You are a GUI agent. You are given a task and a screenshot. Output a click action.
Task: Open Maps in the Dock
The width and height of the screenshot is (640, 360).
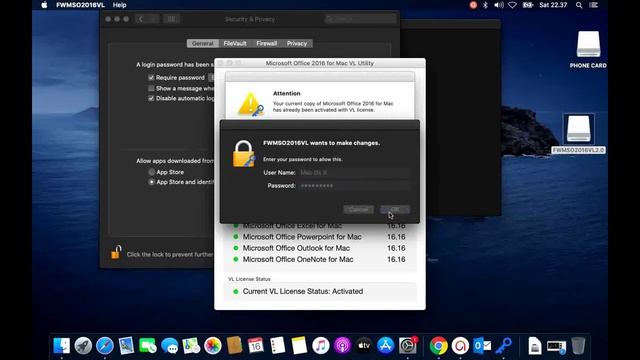(x=191, y=346)
